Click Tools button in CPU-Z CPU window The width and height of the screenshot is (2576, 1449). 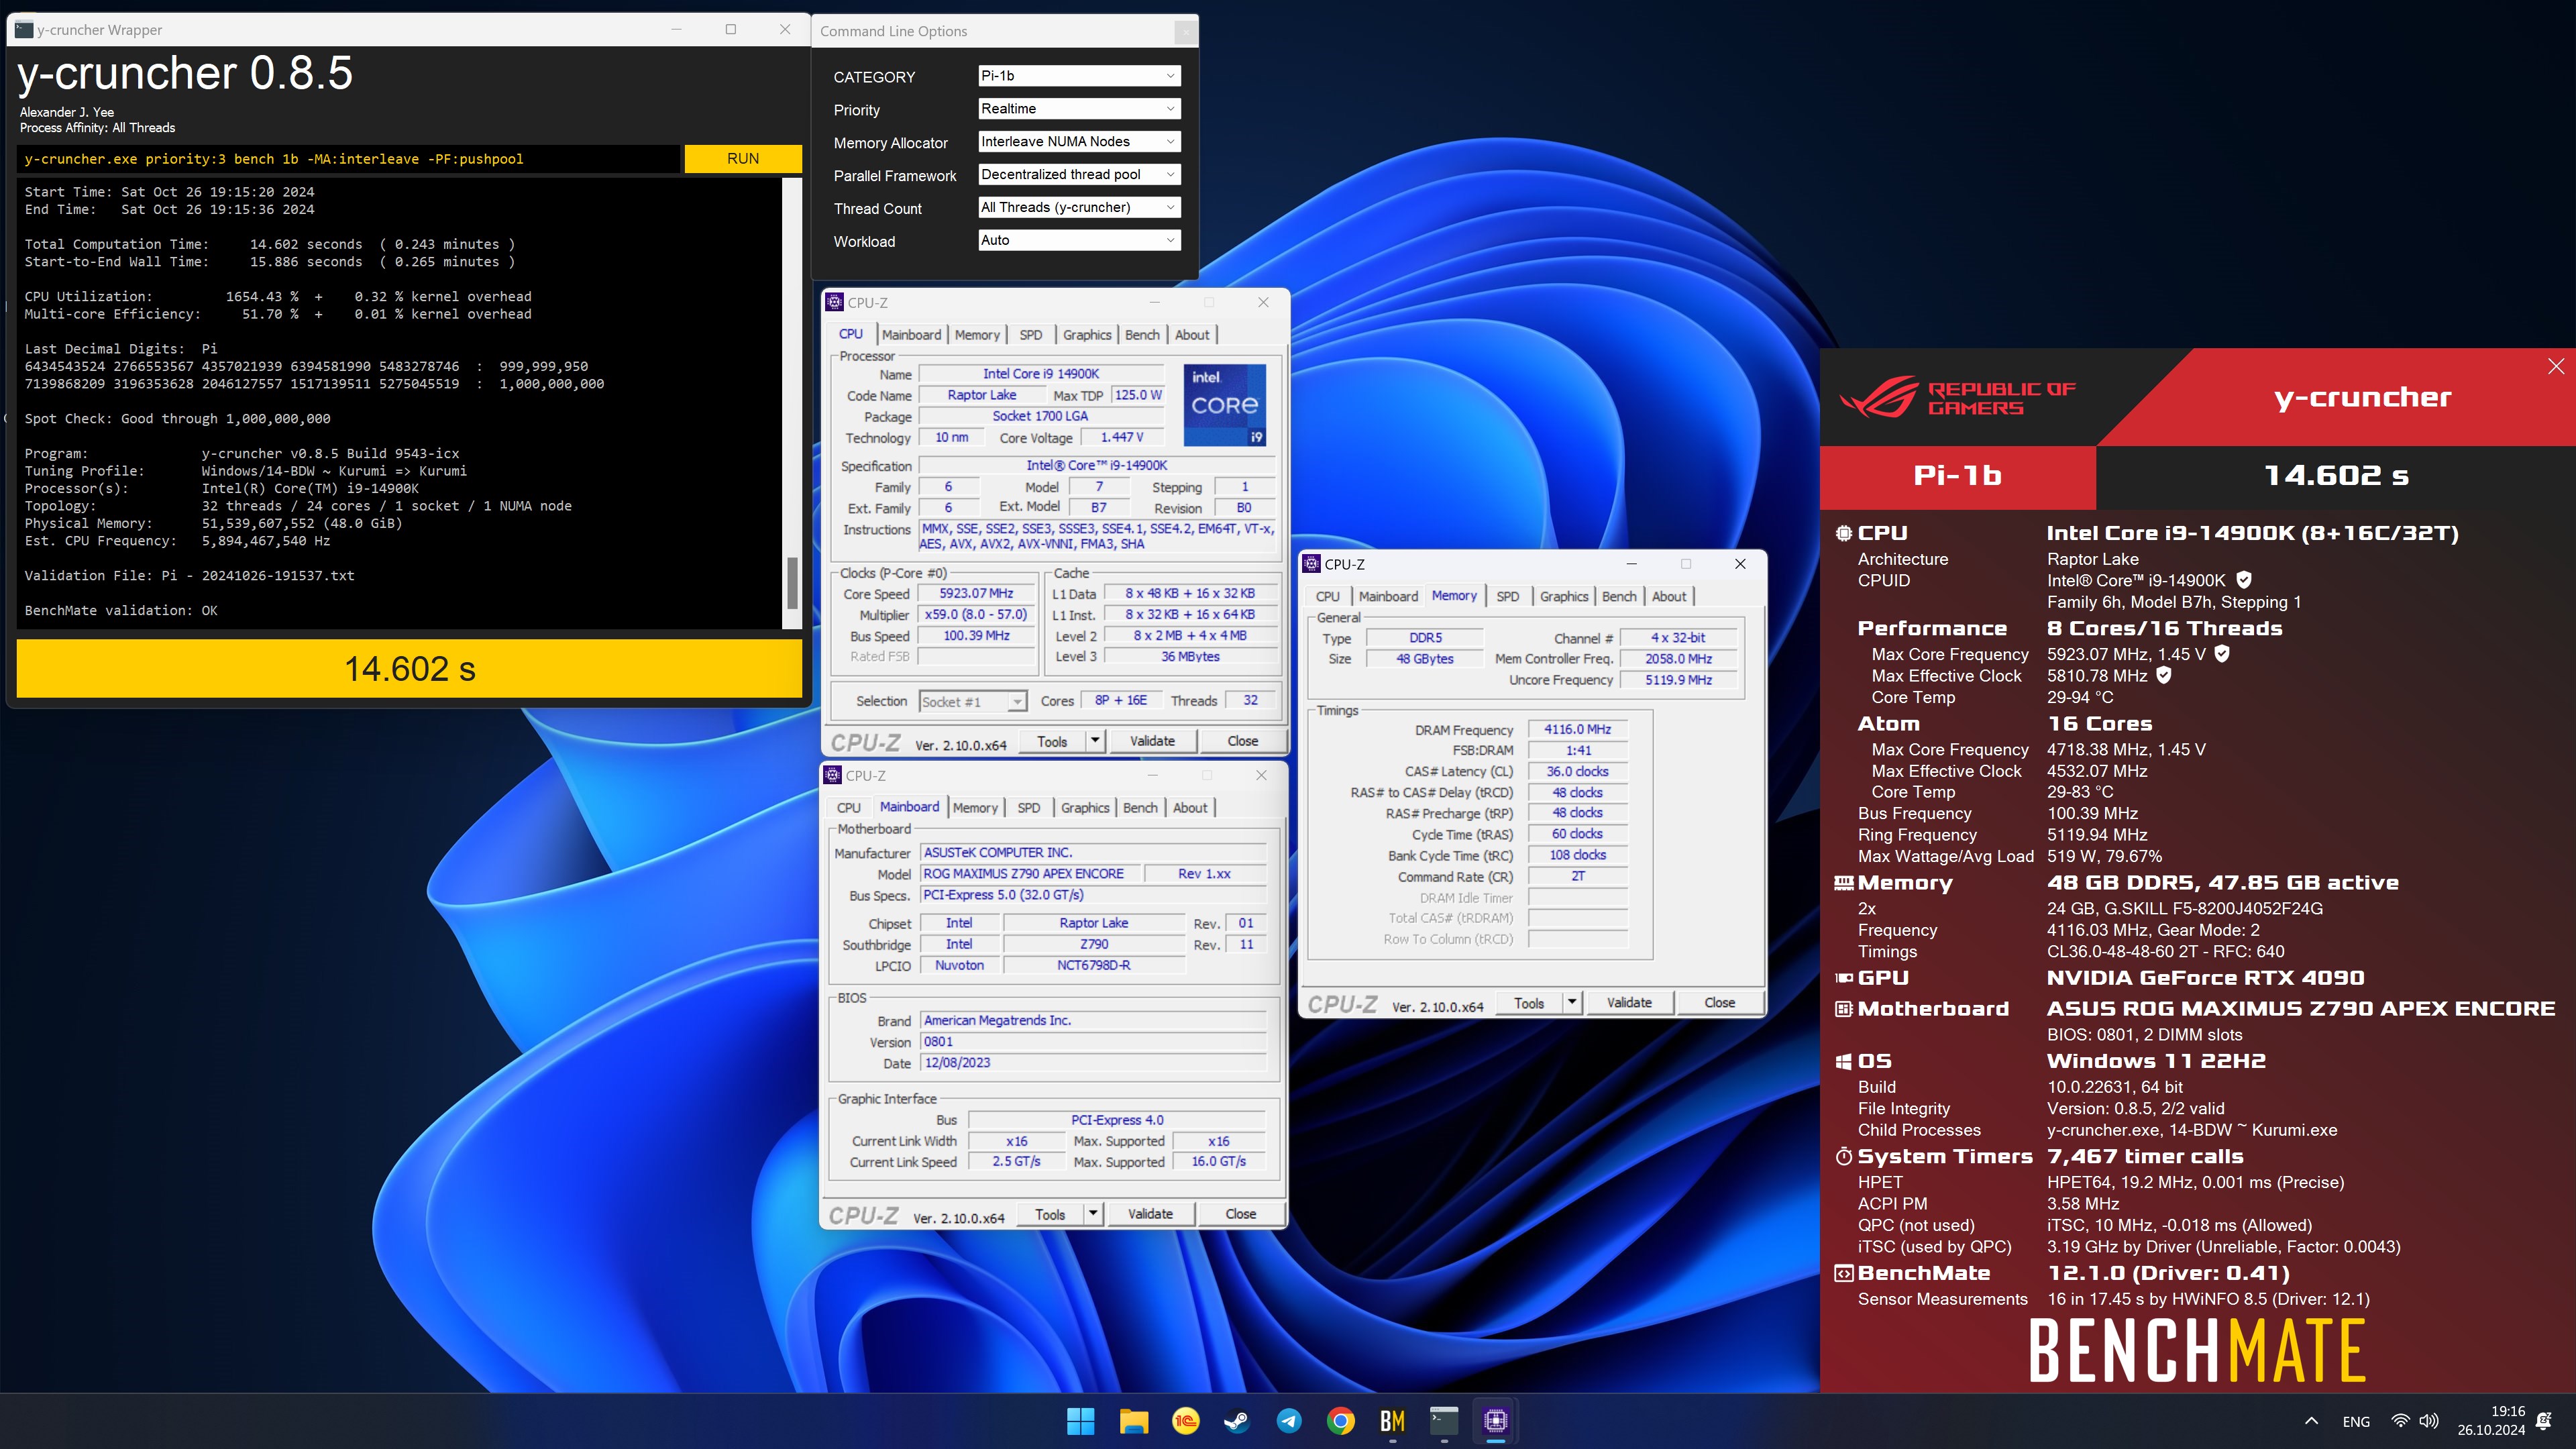[x=1052, y=741]
